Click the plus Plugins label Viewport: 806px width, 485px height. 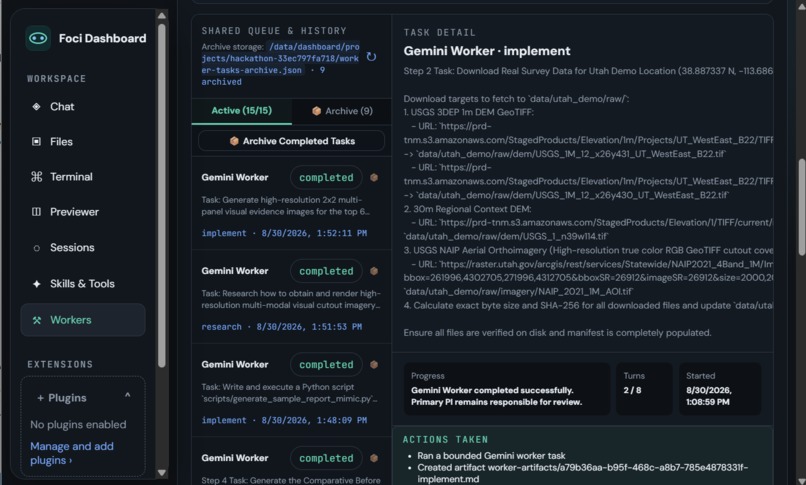62,398
